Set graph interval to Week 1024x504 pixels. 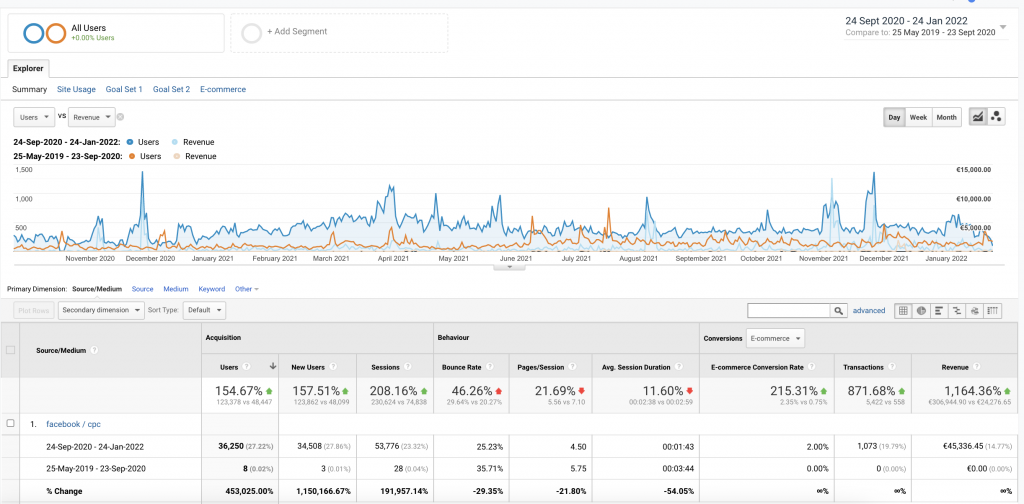coord(917,117)
